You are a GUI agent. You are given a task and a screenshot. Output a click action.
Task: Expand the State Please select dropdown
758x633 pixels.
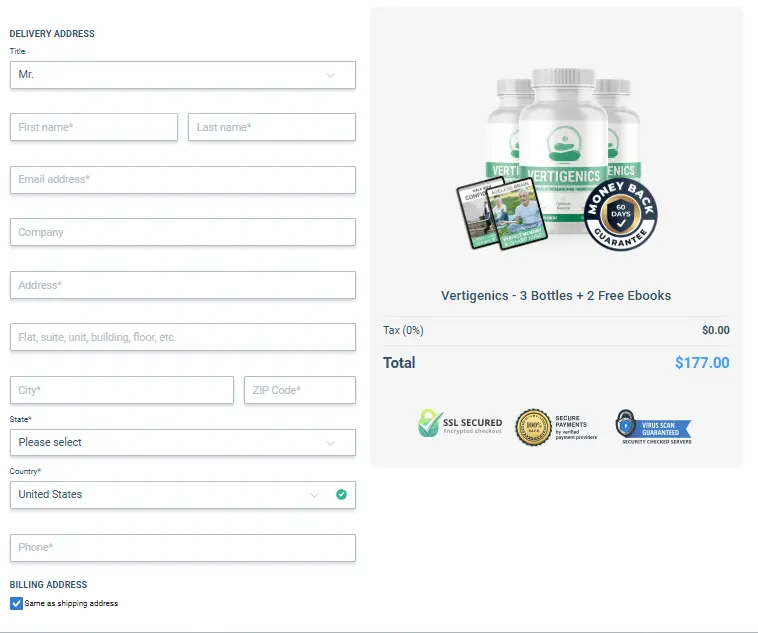[x=183, y=442]
